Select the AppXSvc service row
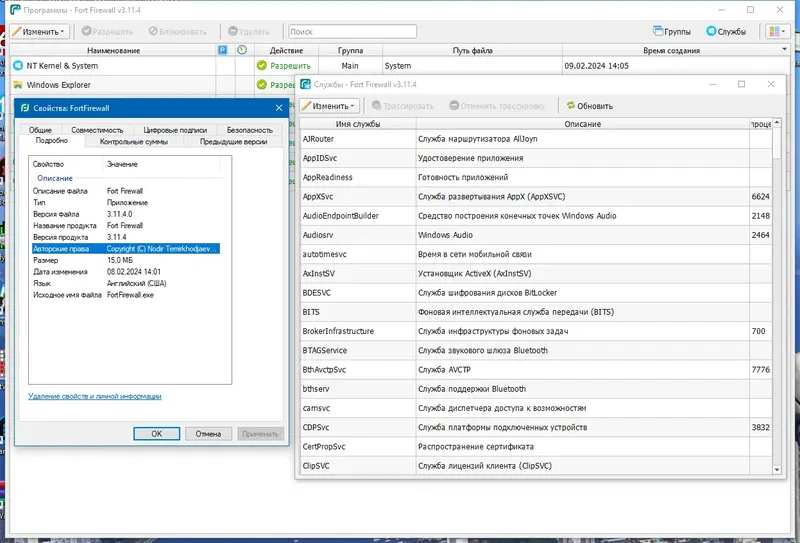Screen dimensions: 800x543 (x=536, y=196)
